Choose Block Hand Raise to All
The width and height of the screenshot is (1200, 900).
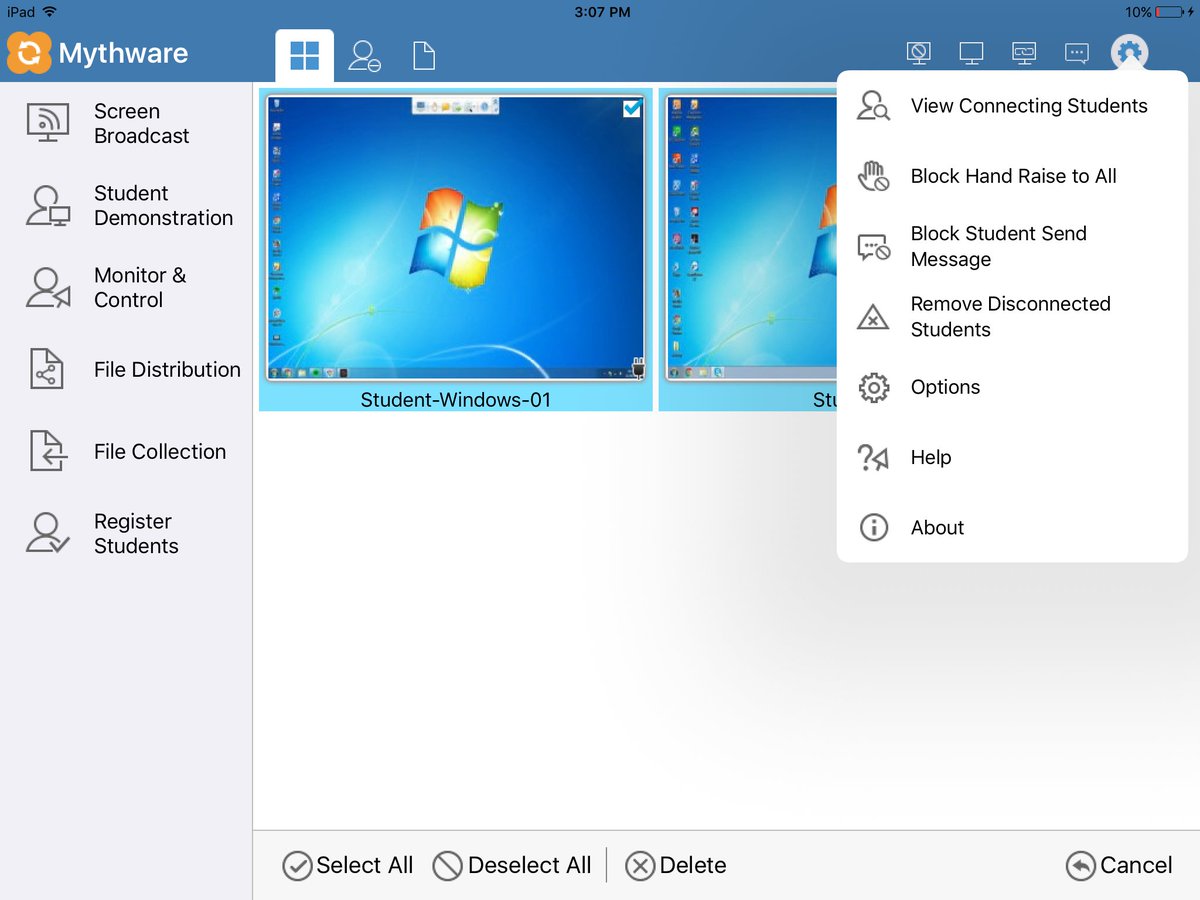1012,176
